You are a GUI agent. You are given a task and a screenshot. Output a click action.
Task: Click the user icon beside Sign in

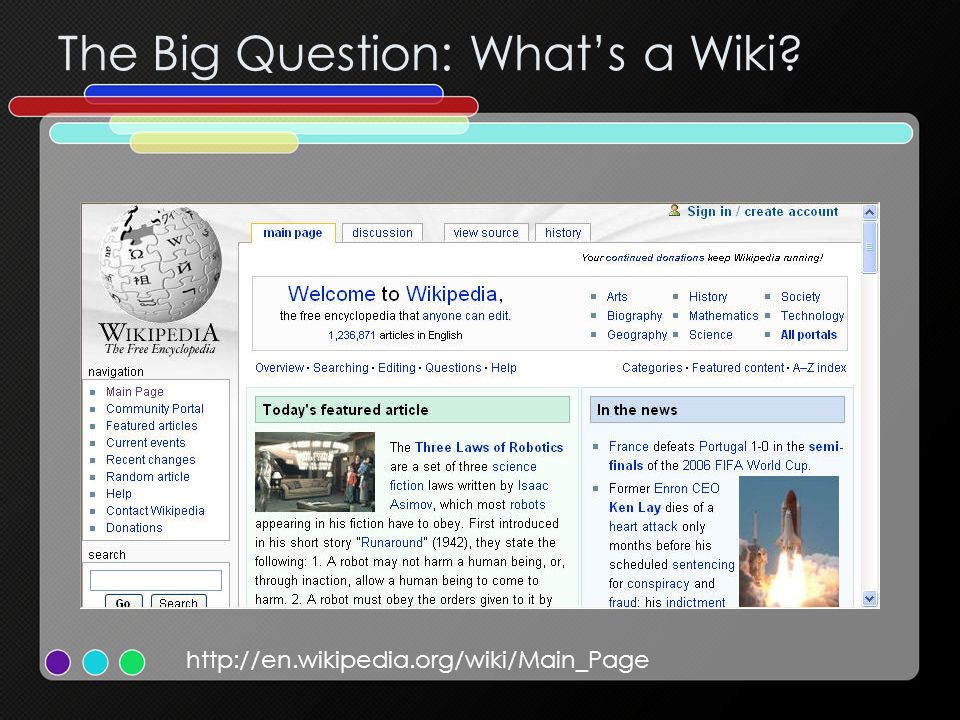tap(674, 211)
